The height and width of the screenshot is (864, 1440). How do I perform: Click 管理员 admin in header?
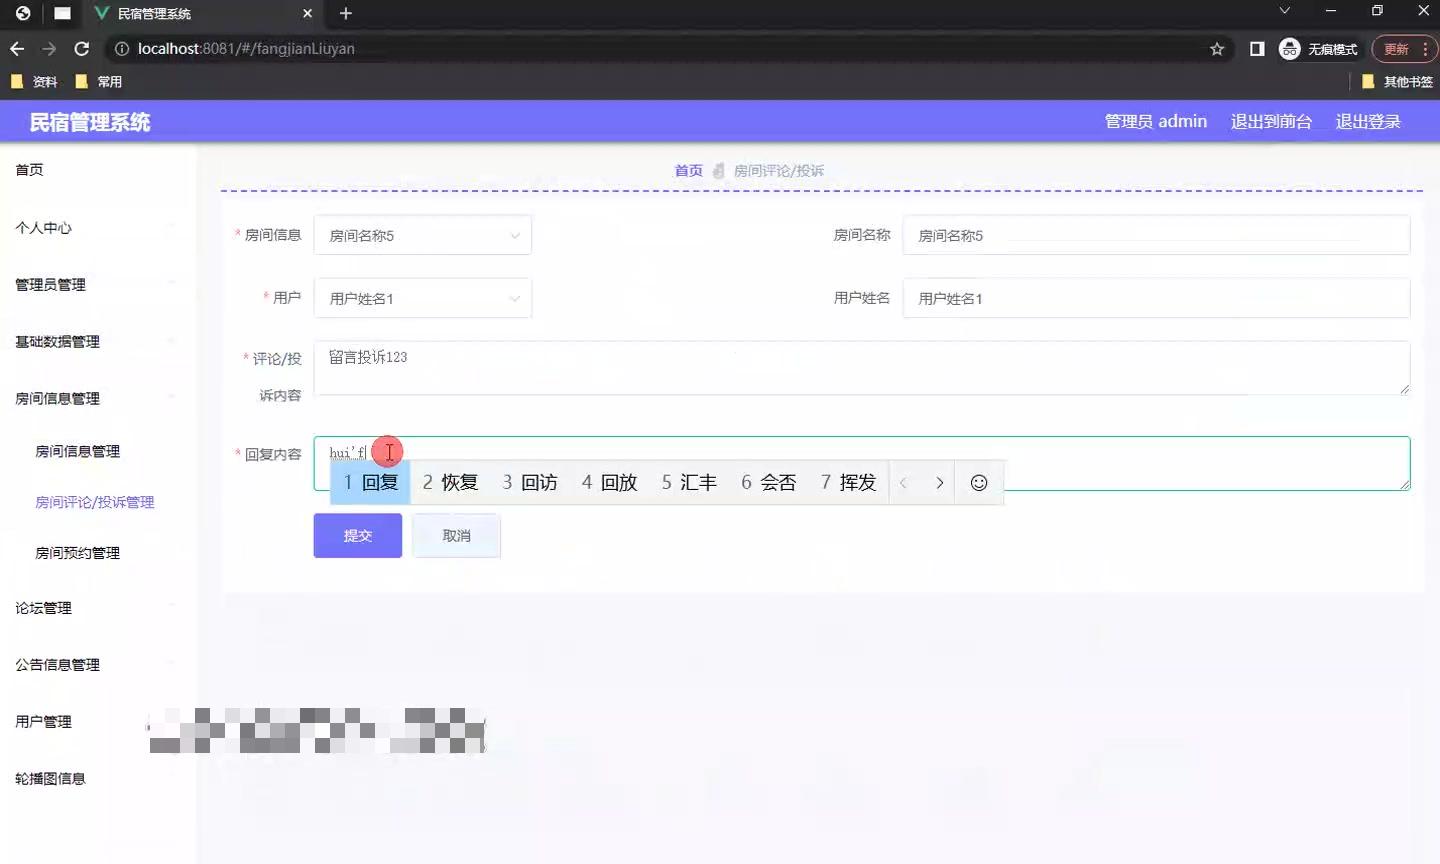(1155, 121)
